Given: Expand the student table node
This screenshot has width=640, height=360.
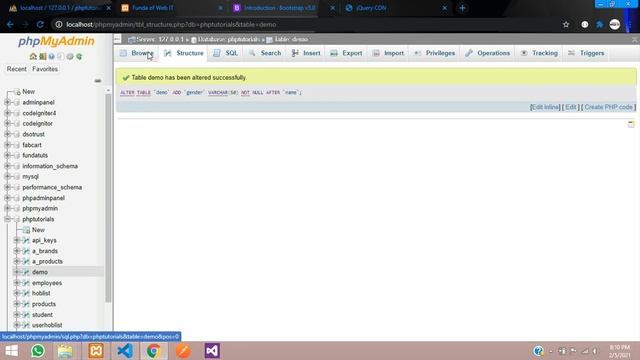Looking at the screenshot, I should coord(17,315).
